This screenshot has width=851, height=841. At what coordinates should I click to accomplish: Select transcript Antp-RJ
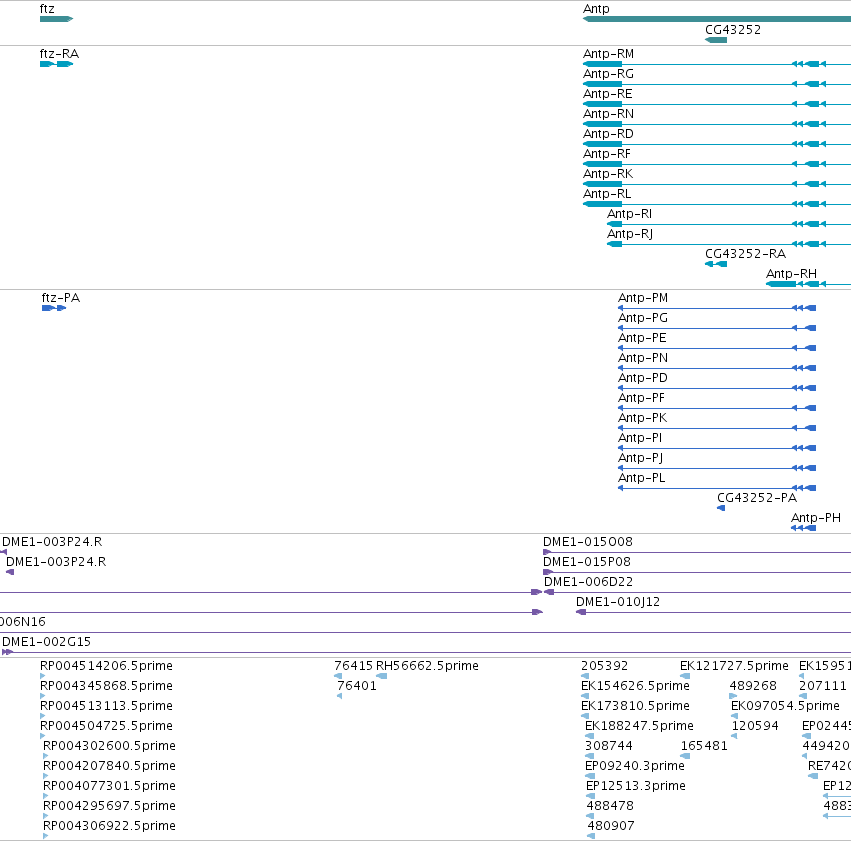(630, 234)
